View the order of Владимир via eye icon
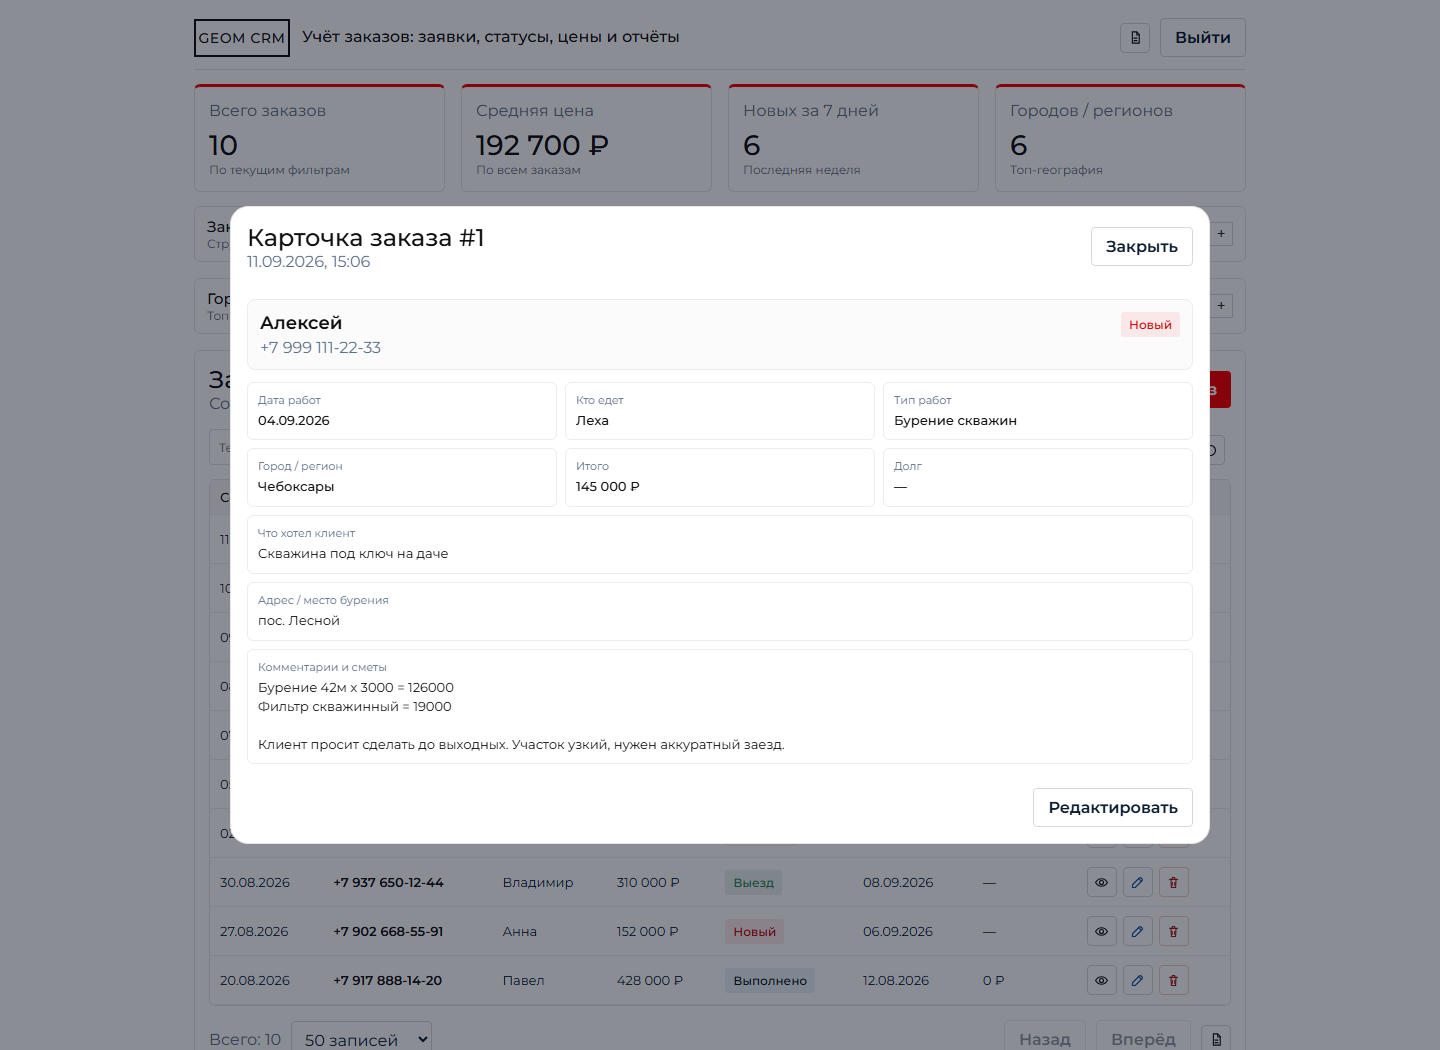 1101,883
